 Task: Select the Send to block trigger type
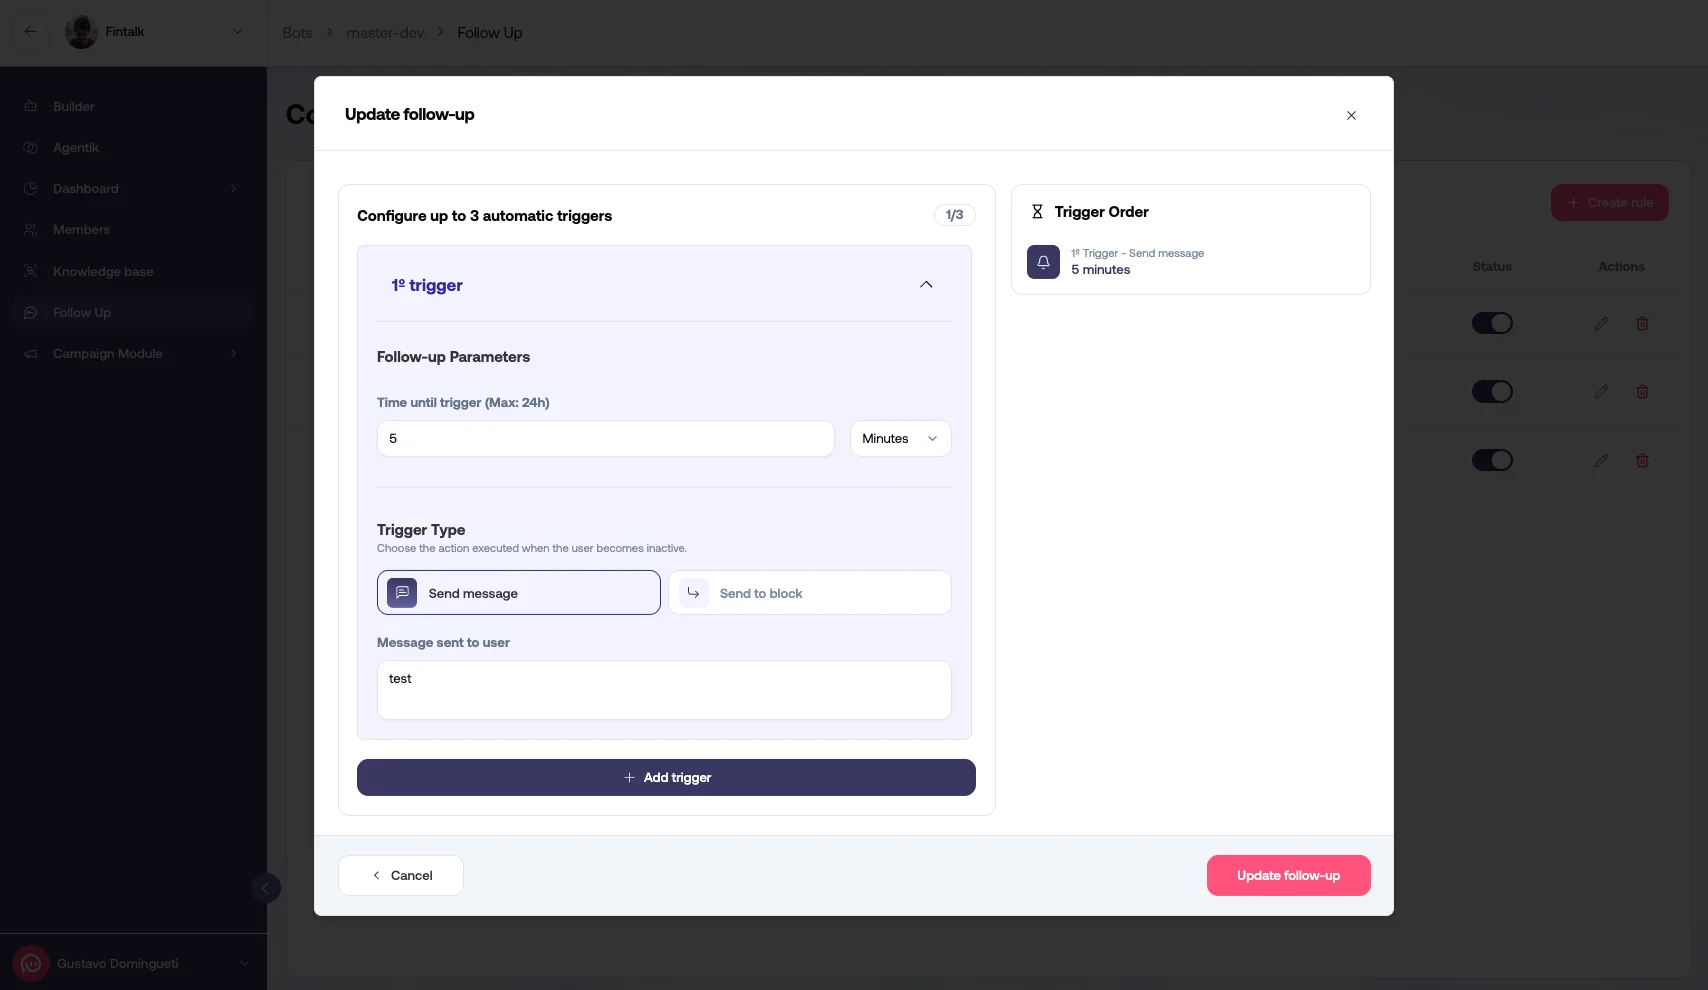(809, 593)
